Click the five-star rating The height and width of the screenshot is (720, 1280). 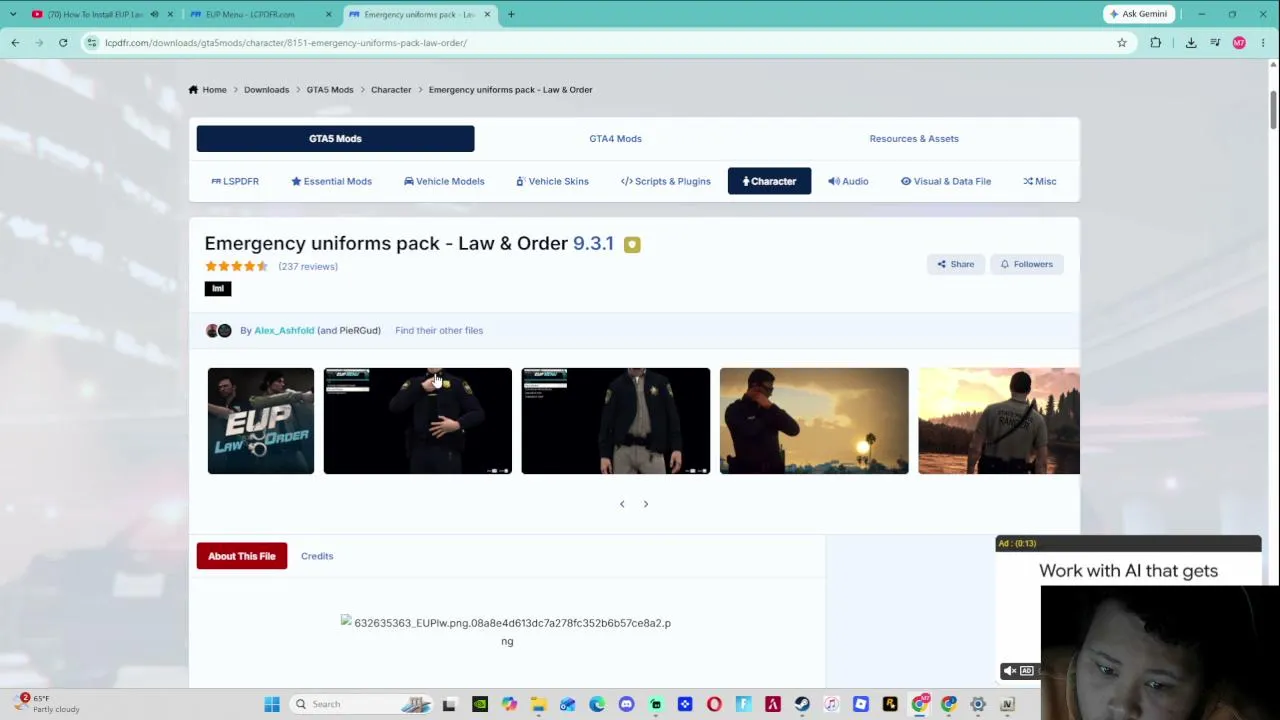237,266
